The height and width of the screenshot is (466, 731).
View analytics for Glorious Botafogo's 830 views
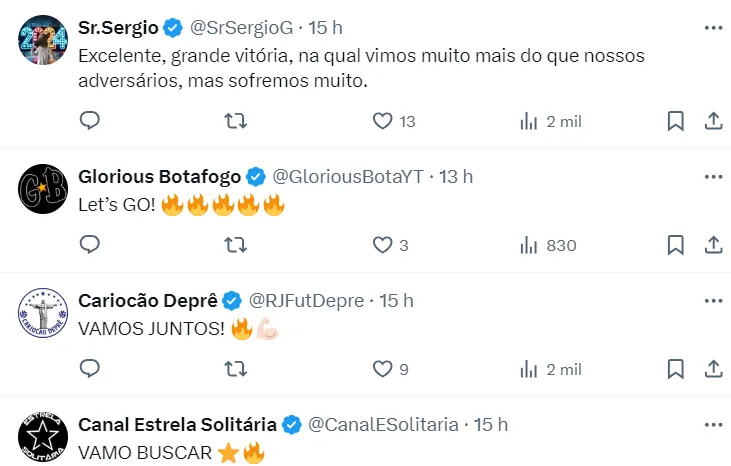[x=529, y=245]
